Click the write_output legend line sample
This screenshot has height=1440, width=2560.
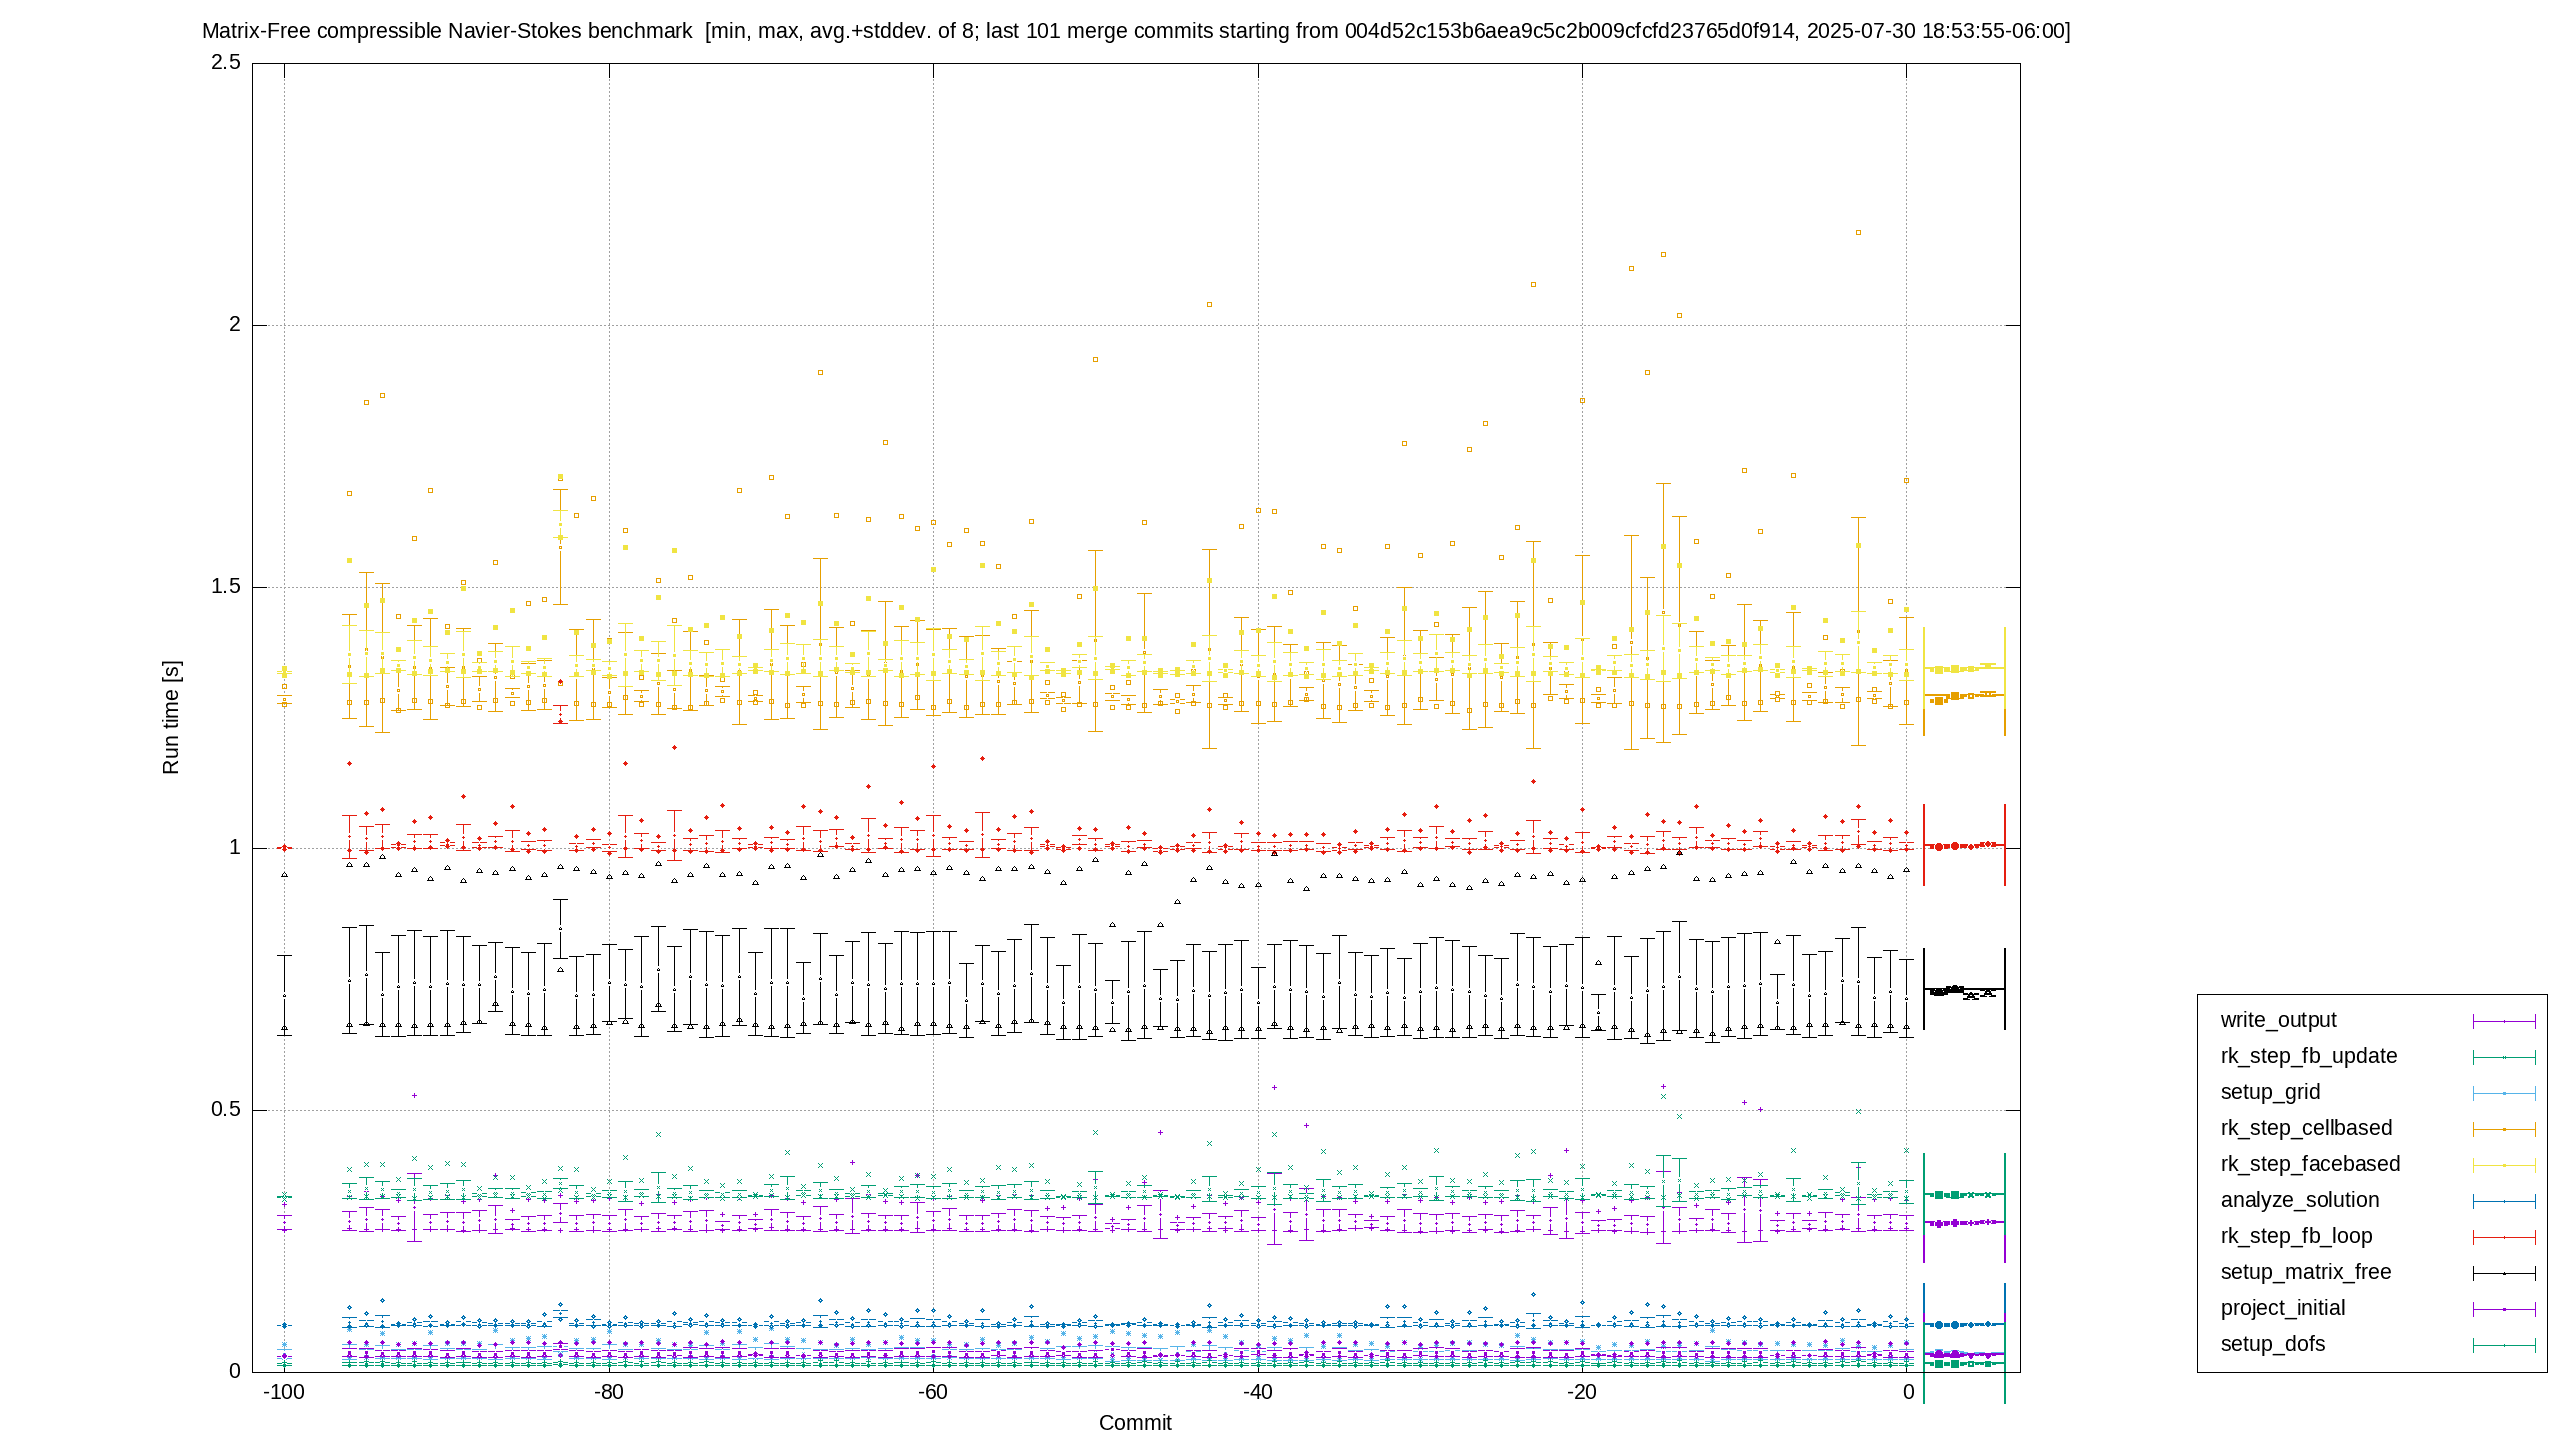(x=2504, y=1021)
